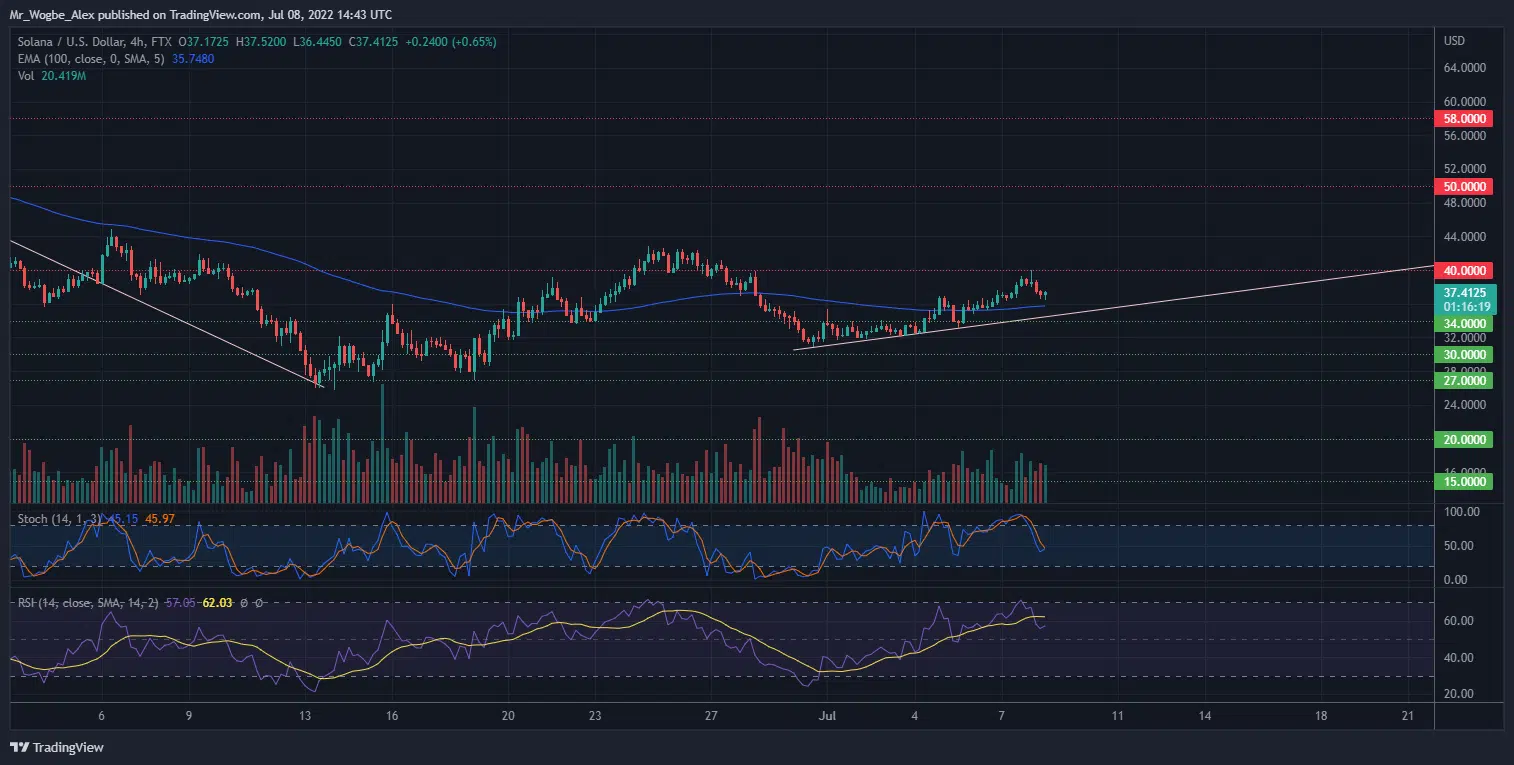Select the green 20.0000 price level label
Viewport: 1514px width, 765px height.
(1463, 440)
